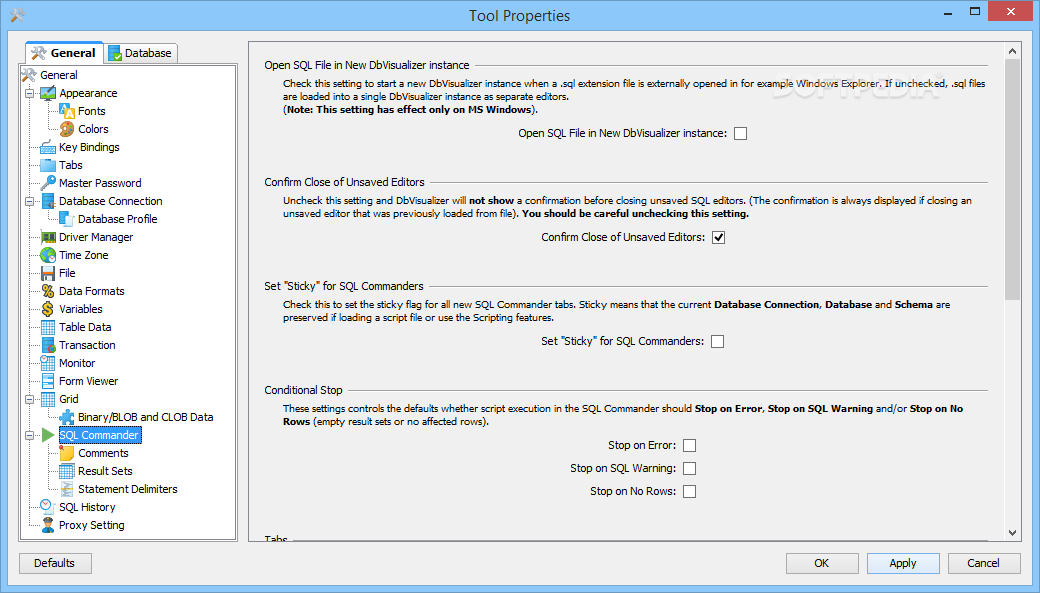
Task: Click the Tool Properties title bar icon
Action: click(x=17, y=15)
